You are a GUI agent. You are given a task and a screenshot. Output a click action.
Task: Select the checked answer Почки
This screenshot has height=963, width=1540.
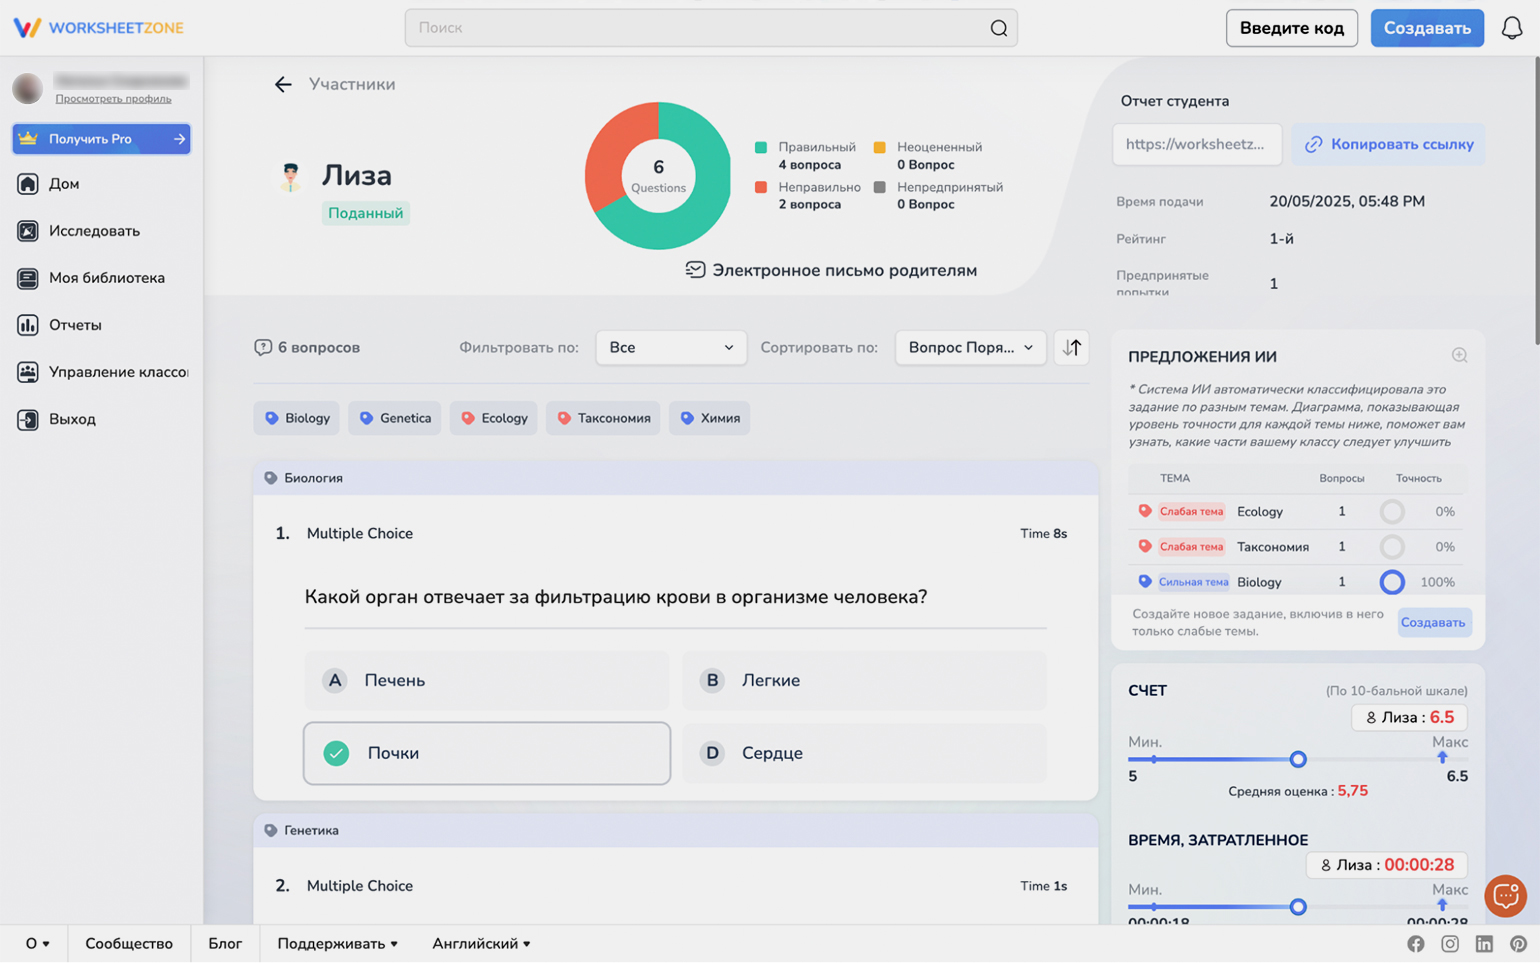487,754
